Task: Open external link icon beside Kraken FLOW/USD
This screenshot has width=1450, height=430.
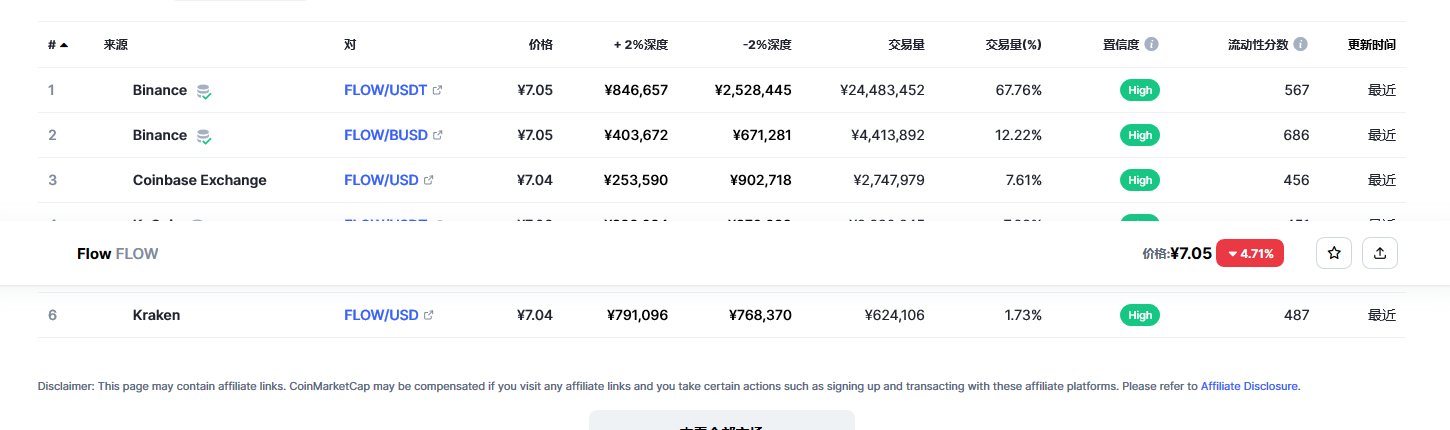Action: coord(429,315)
